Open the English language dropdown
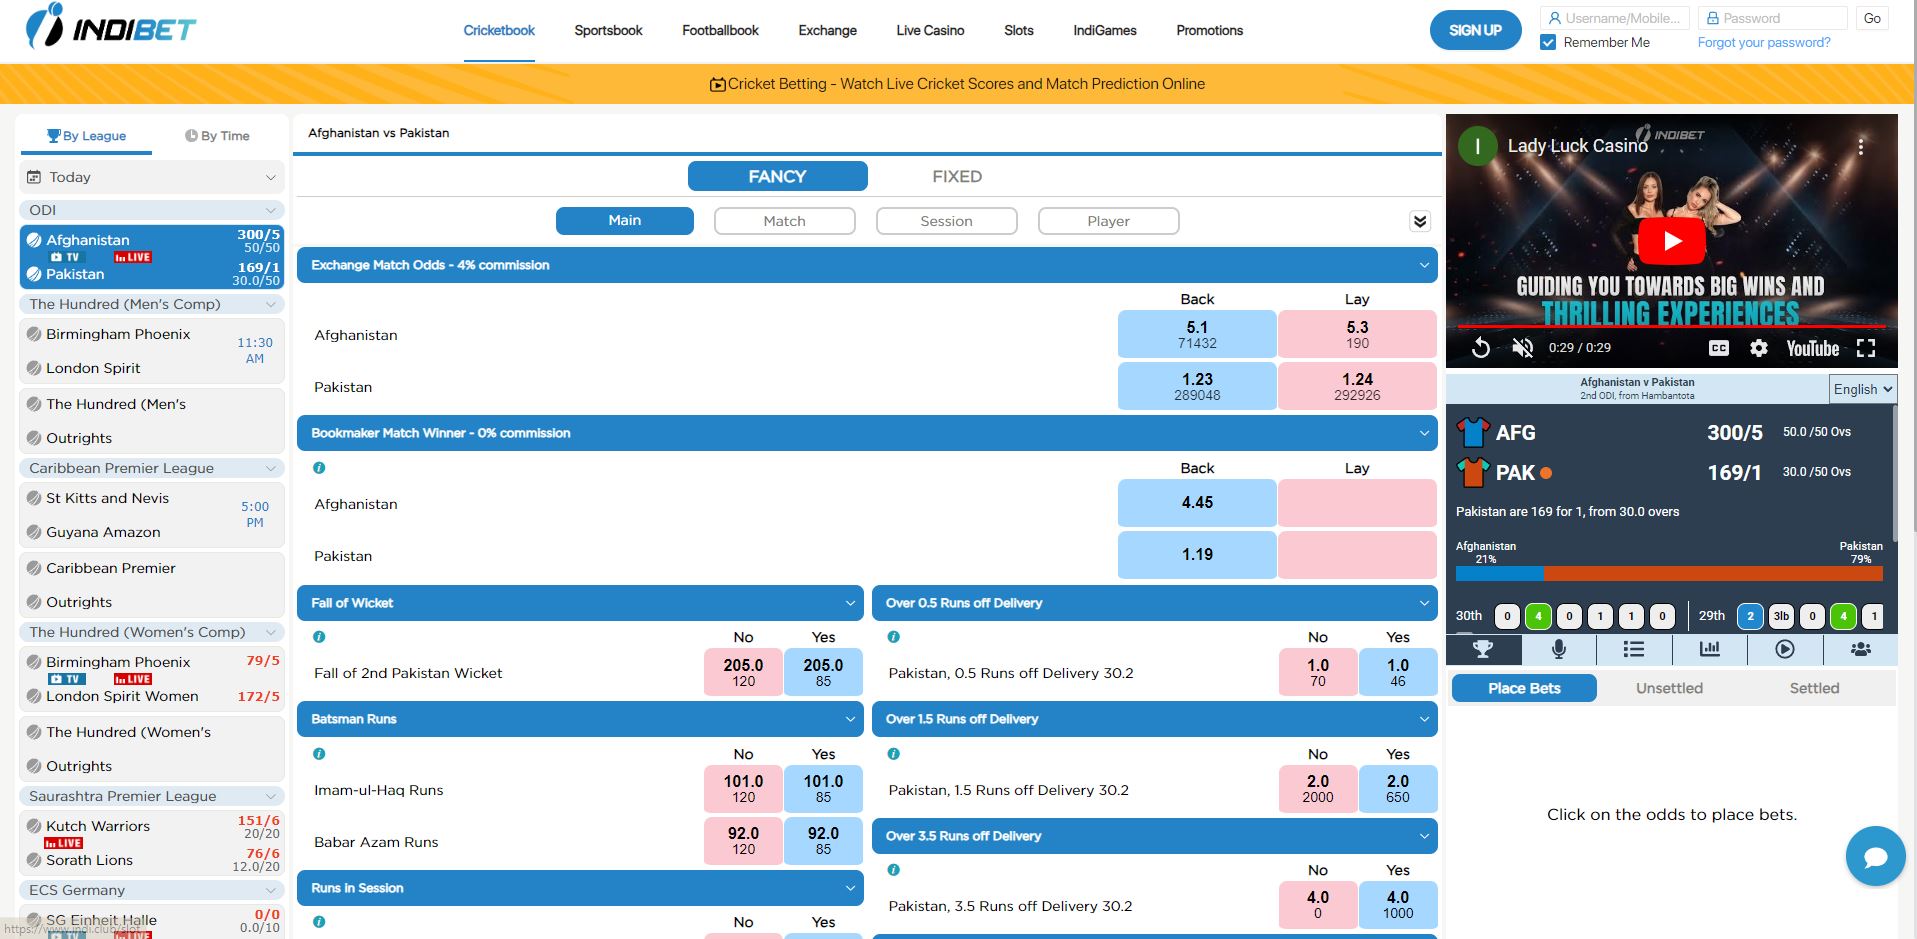 point(1863,389)
